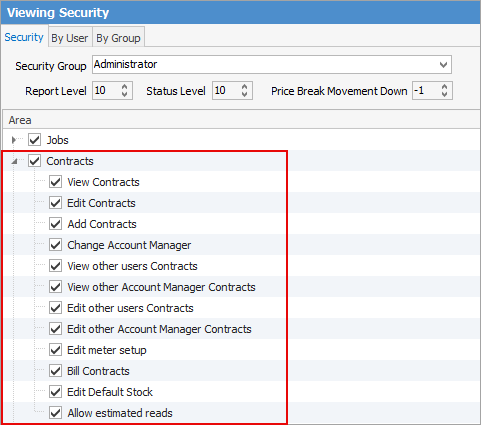Click the Security Group field showing Administrator
This screenshot has width=481, height=425.
click(272, 64)
